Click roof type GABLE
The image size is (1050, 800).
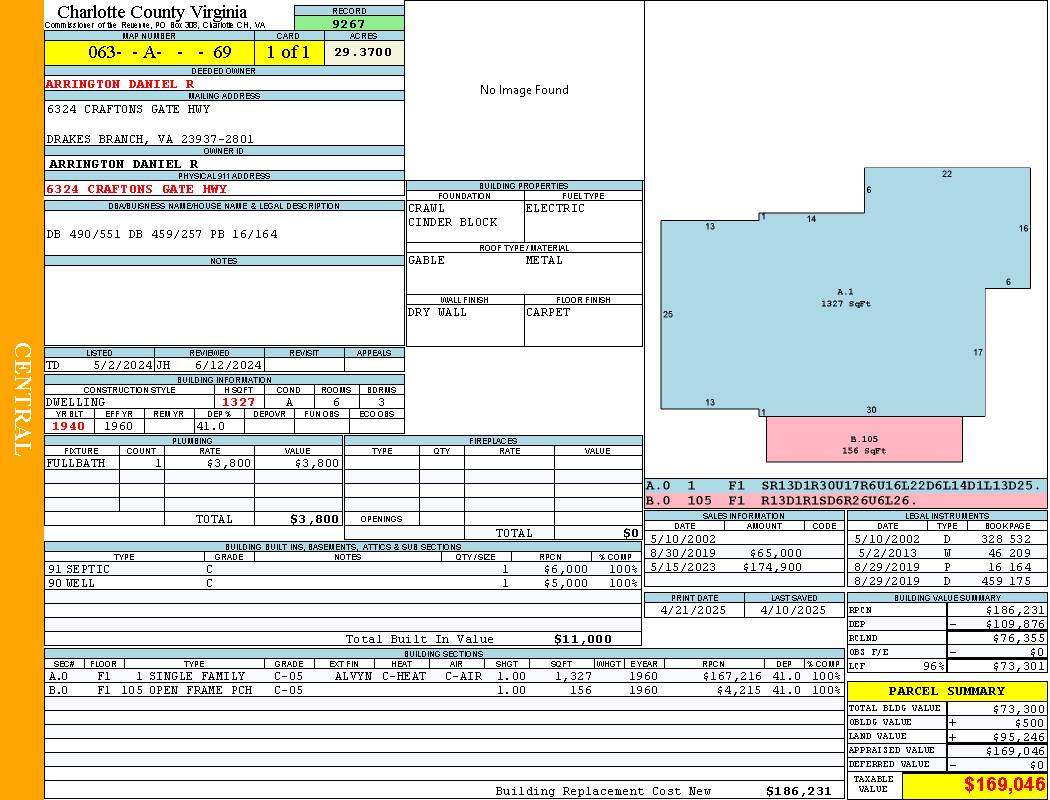click(x=427, y=260)
